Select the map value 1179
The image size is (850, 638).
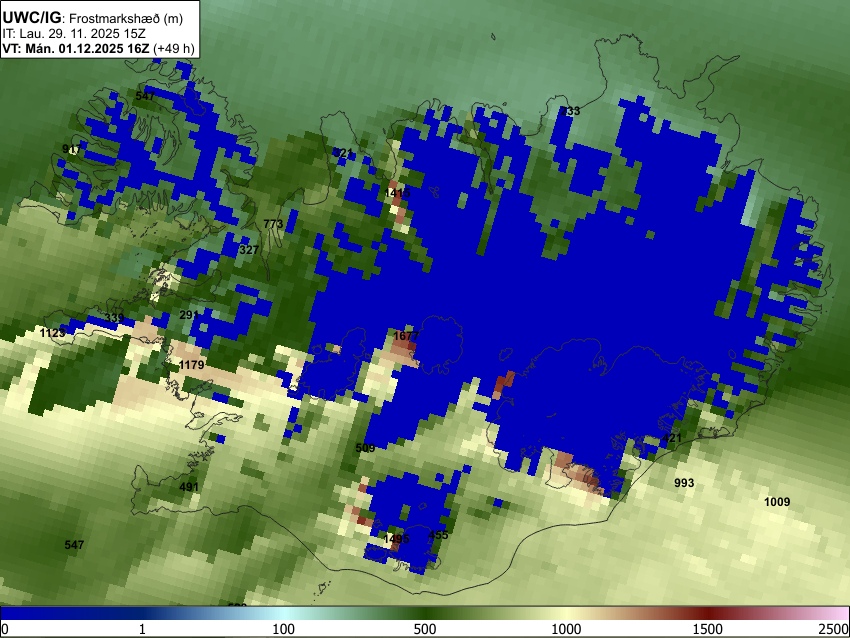coord(191,365)
